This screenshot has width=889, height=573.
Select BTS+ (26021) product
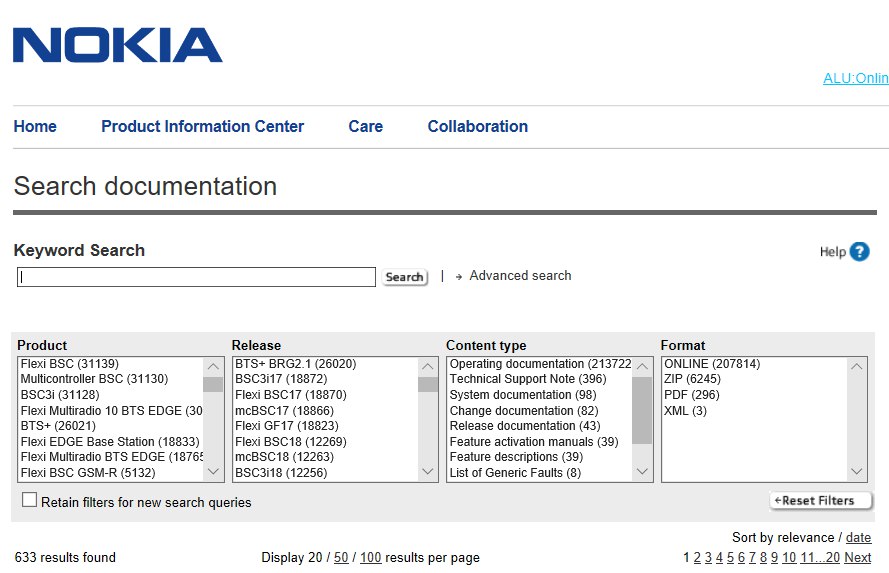58,426
